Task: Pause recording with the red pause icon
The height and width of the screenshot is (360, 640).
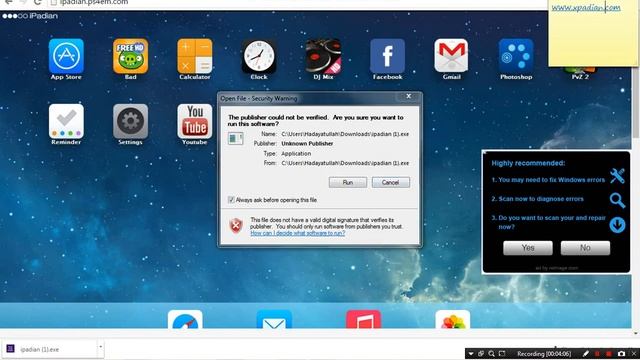Action: (597, 353)
